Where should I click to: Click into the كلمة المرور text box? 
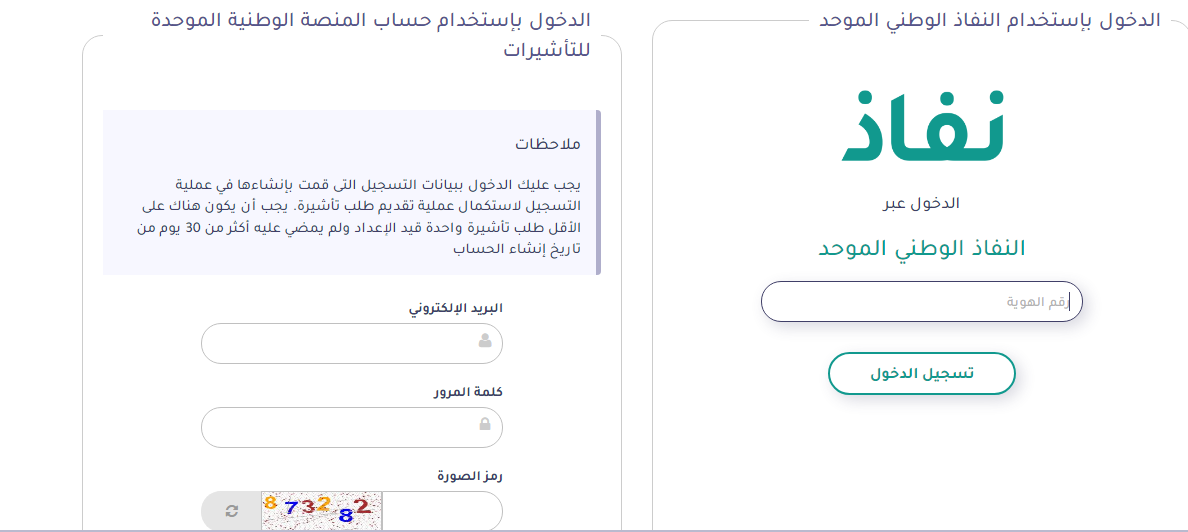click(x=340, y=427)
